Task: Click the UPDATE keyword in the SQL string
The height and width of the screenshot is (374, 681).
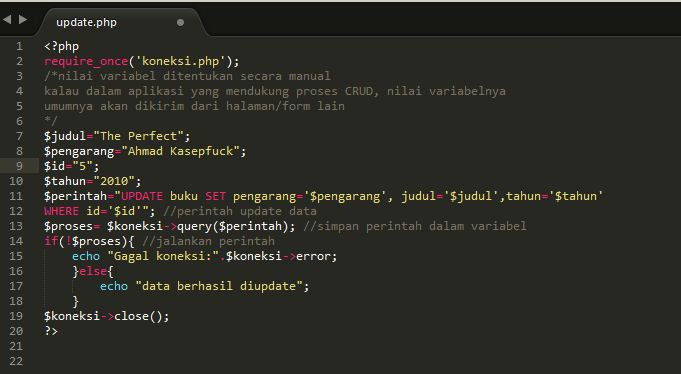Action: click(x=142, y=196)
